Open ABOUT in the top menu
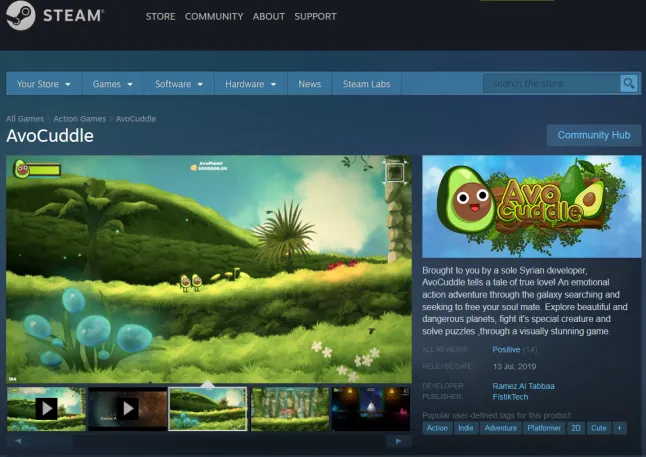This screenshot has height=457, width=646. pos(269,16)
